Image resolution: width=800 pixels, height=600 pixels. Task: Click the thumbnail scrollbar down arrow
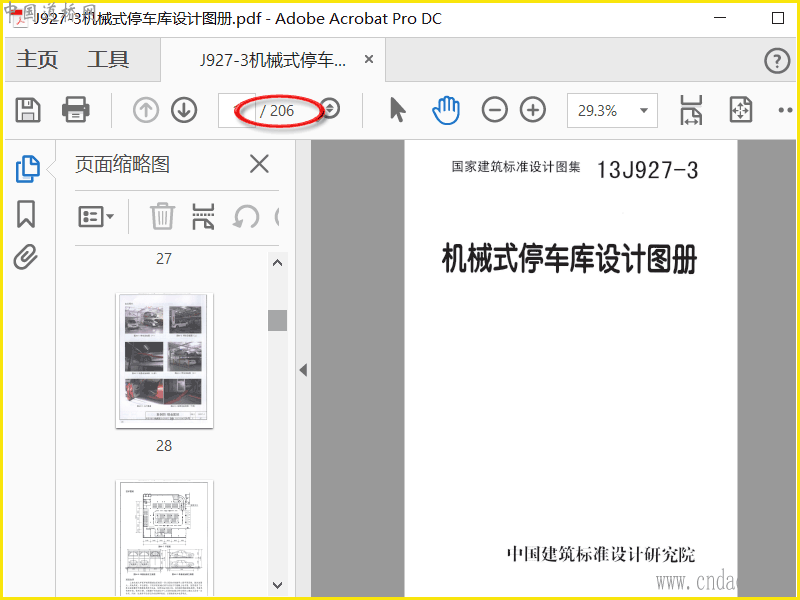pos(278,585)
